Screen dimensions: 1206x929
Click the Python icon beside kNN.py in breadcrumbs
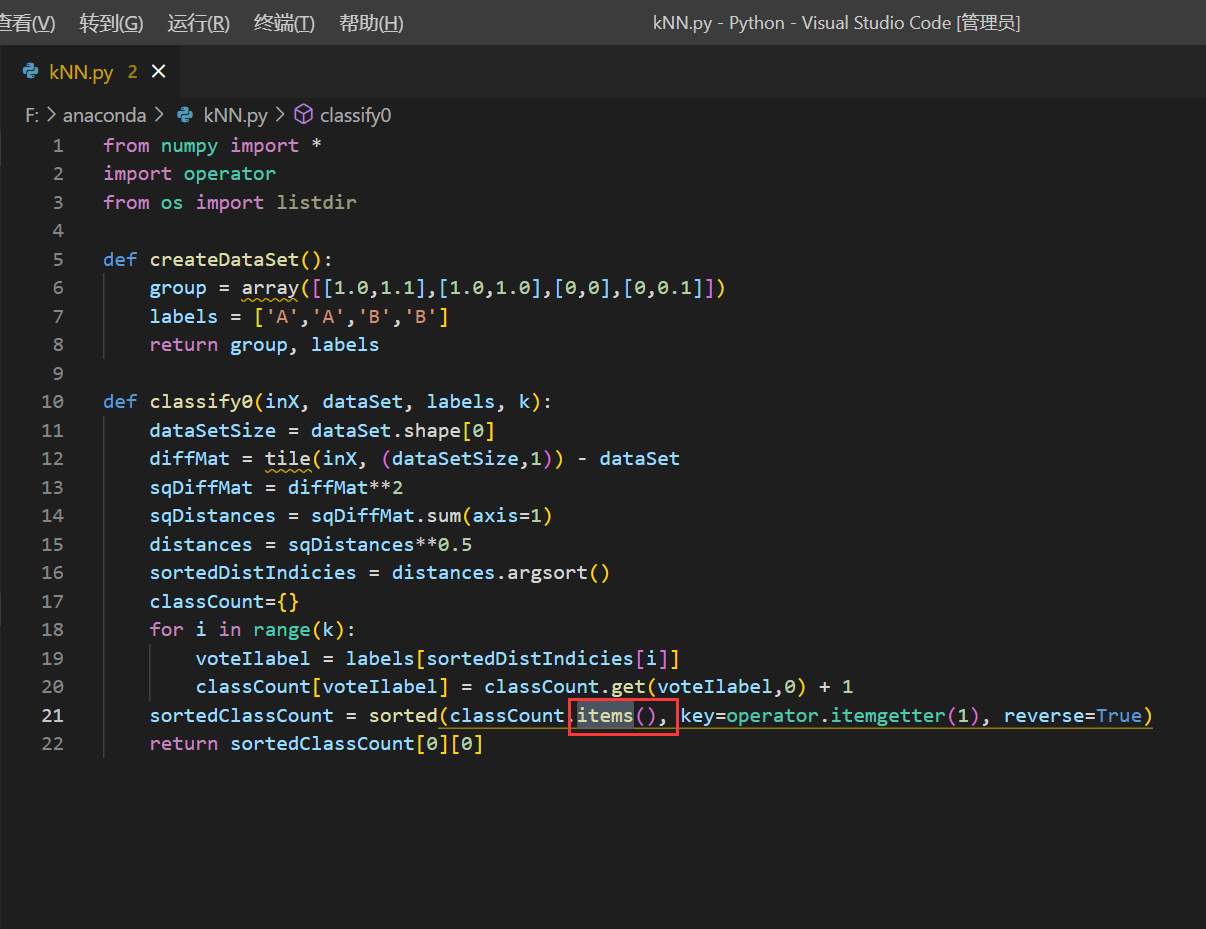tap(185, 115)
